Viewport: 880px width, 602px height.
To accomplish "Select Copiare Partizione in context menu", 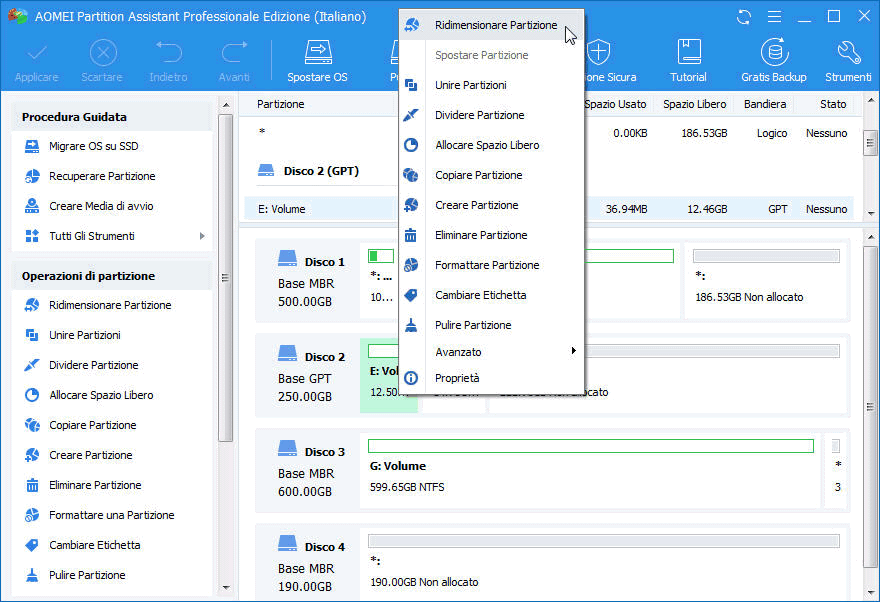I will coord(491,175).
